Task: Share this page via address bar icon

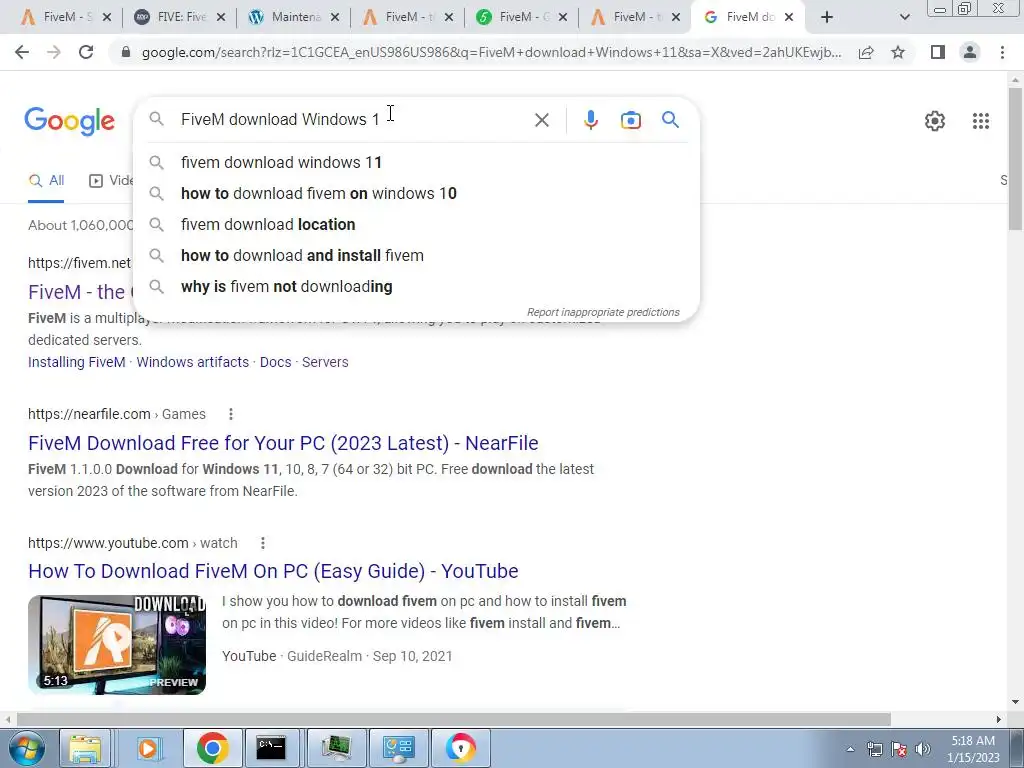Action: click(x=866, y=52)
